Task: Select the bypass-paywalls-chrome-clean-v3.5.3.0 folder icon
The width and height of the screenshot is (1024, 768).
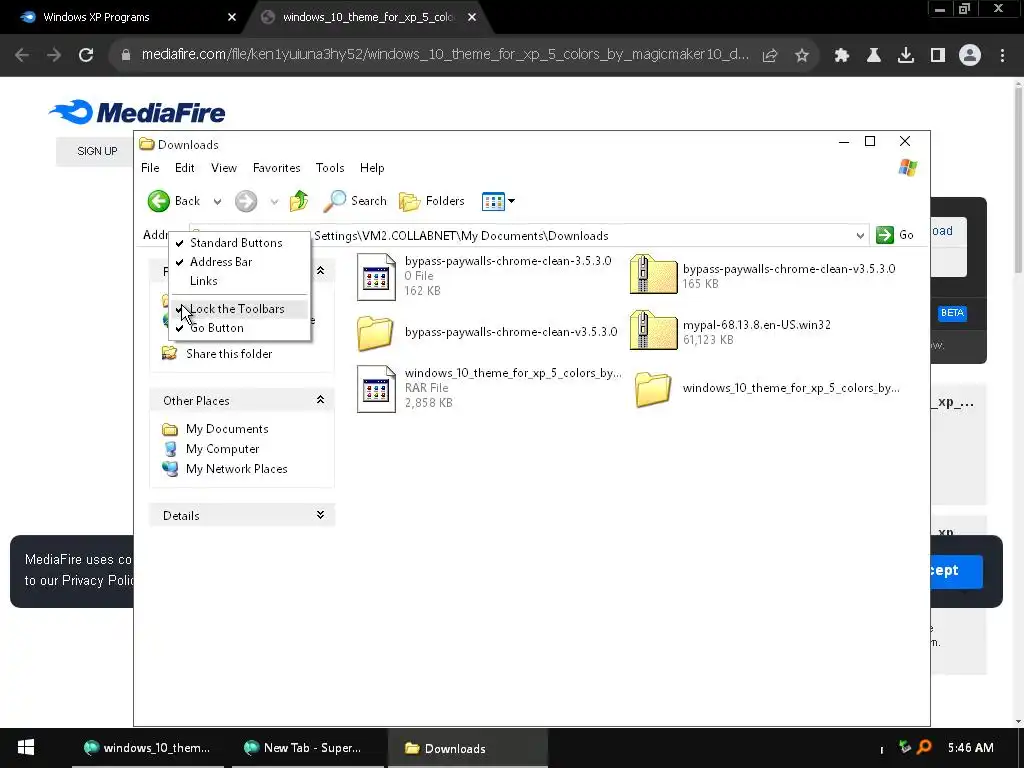Action: click(x=375, y=333)
